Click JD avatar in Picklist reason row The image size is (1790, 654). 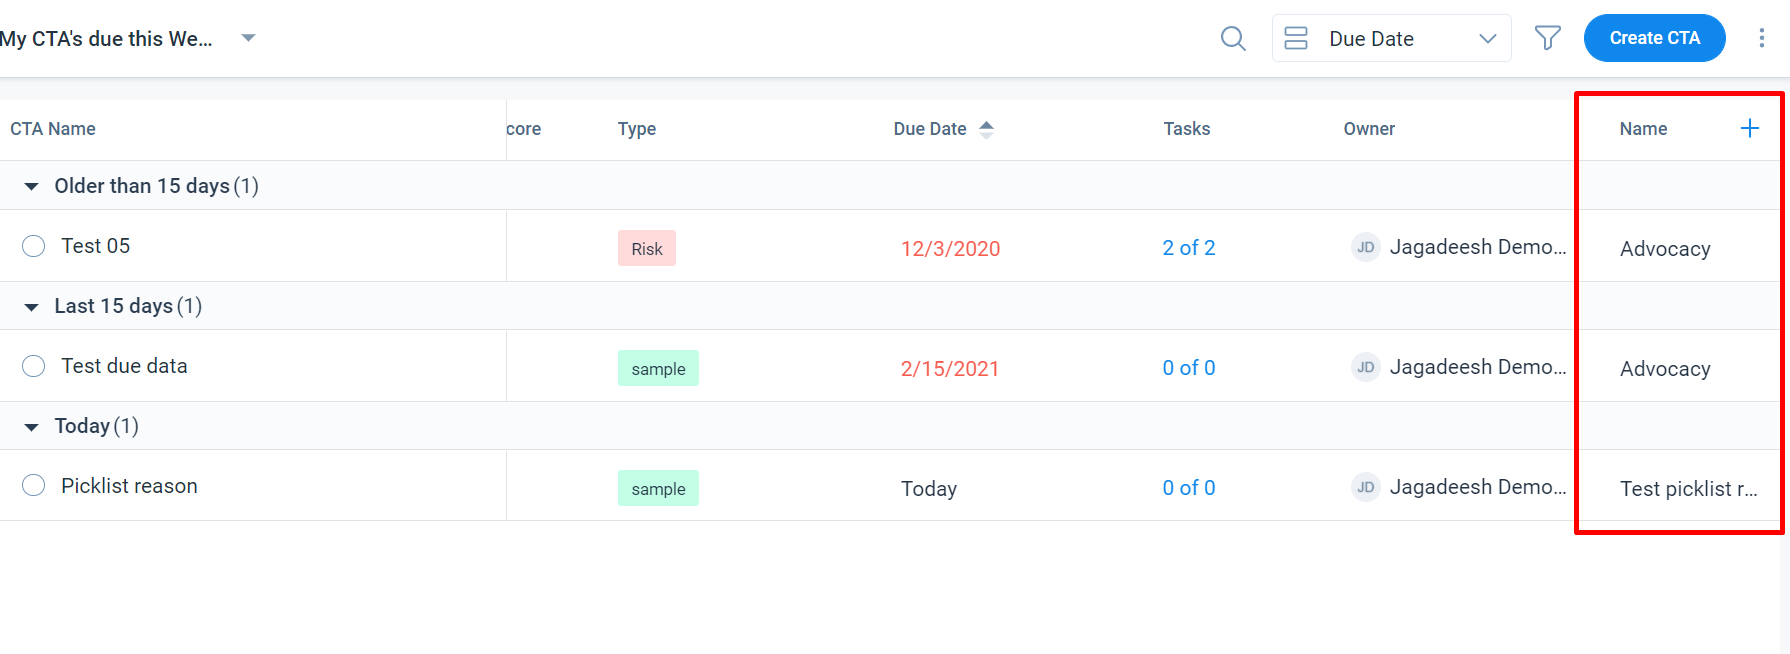point(1365,487)
